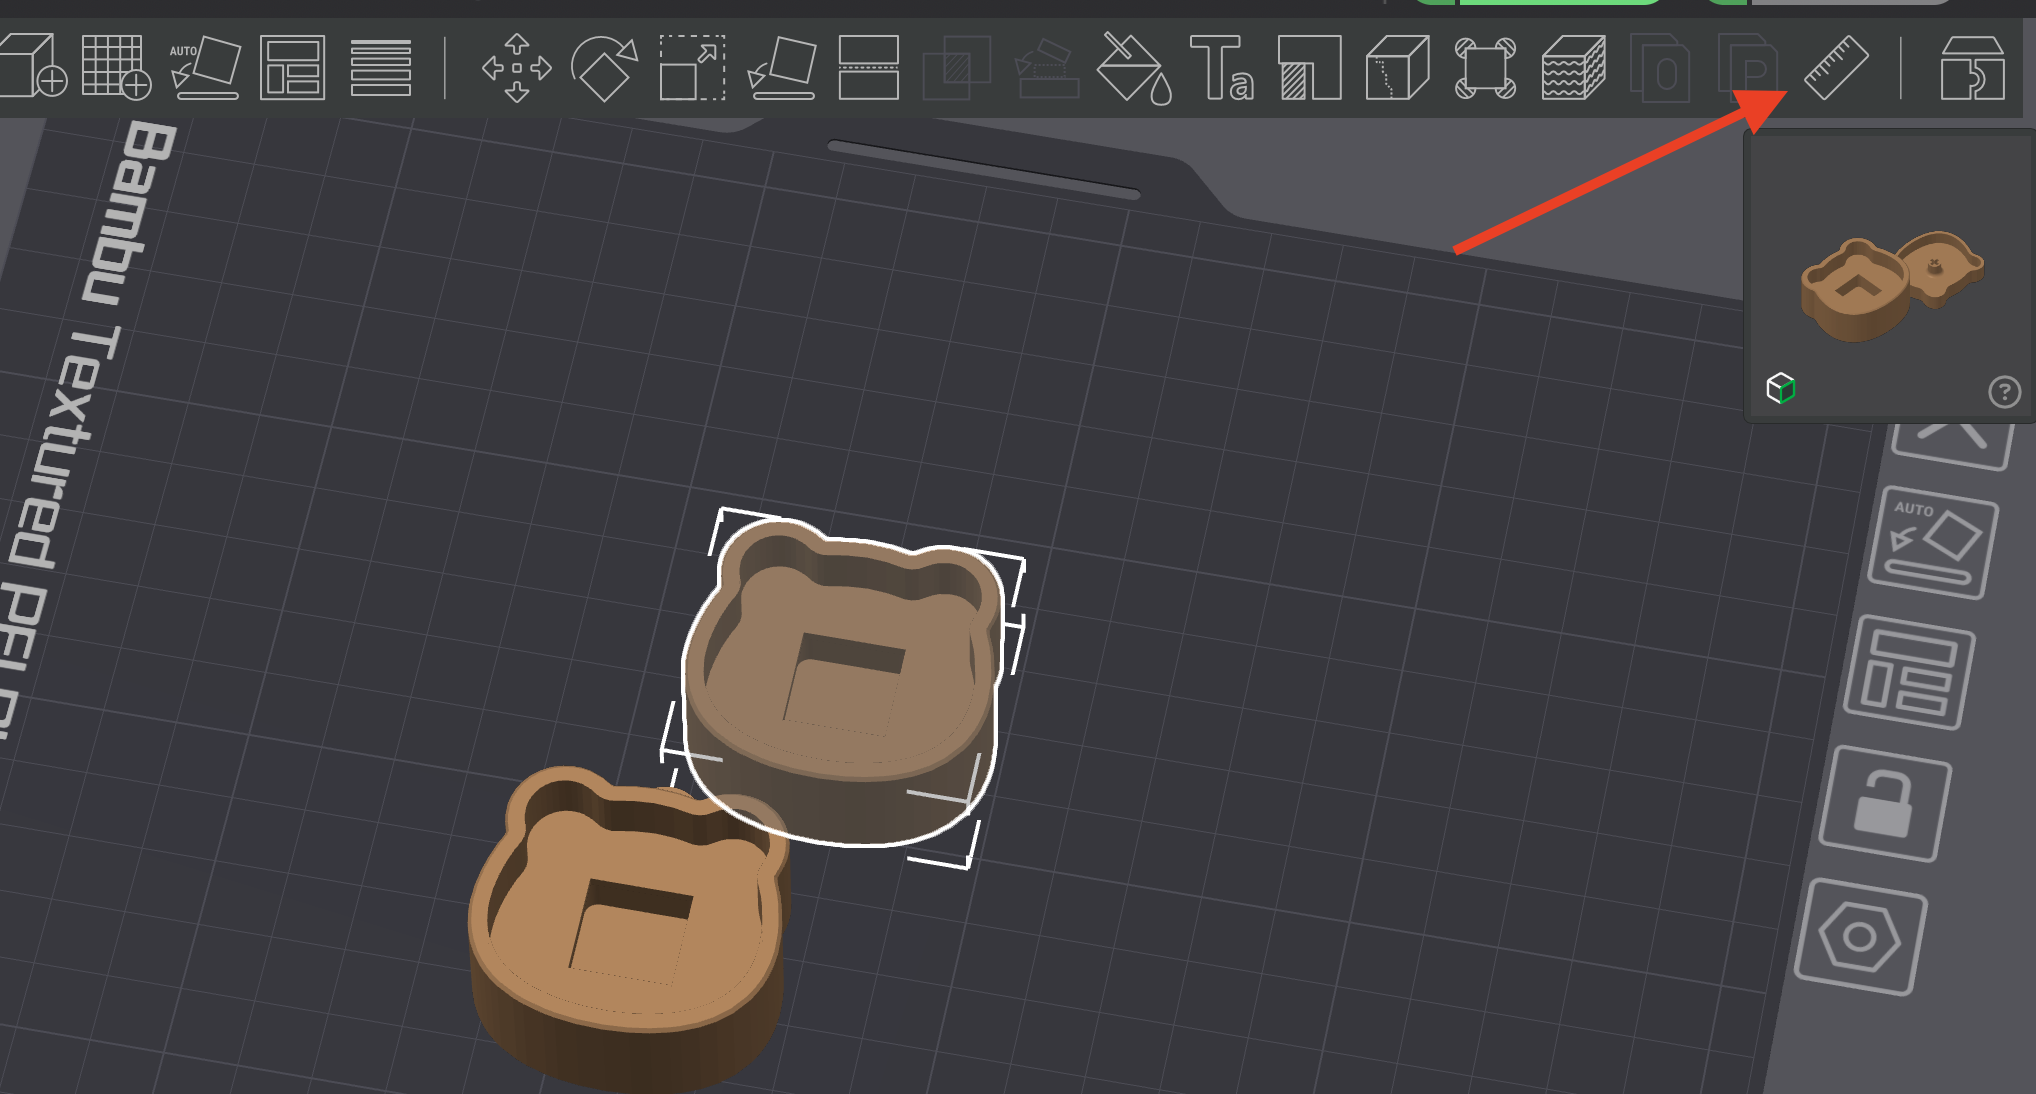Image resolution: width=2036 pixels, height=1094 pixels.
Task: Select the Move tool
Action: (517, 68)
